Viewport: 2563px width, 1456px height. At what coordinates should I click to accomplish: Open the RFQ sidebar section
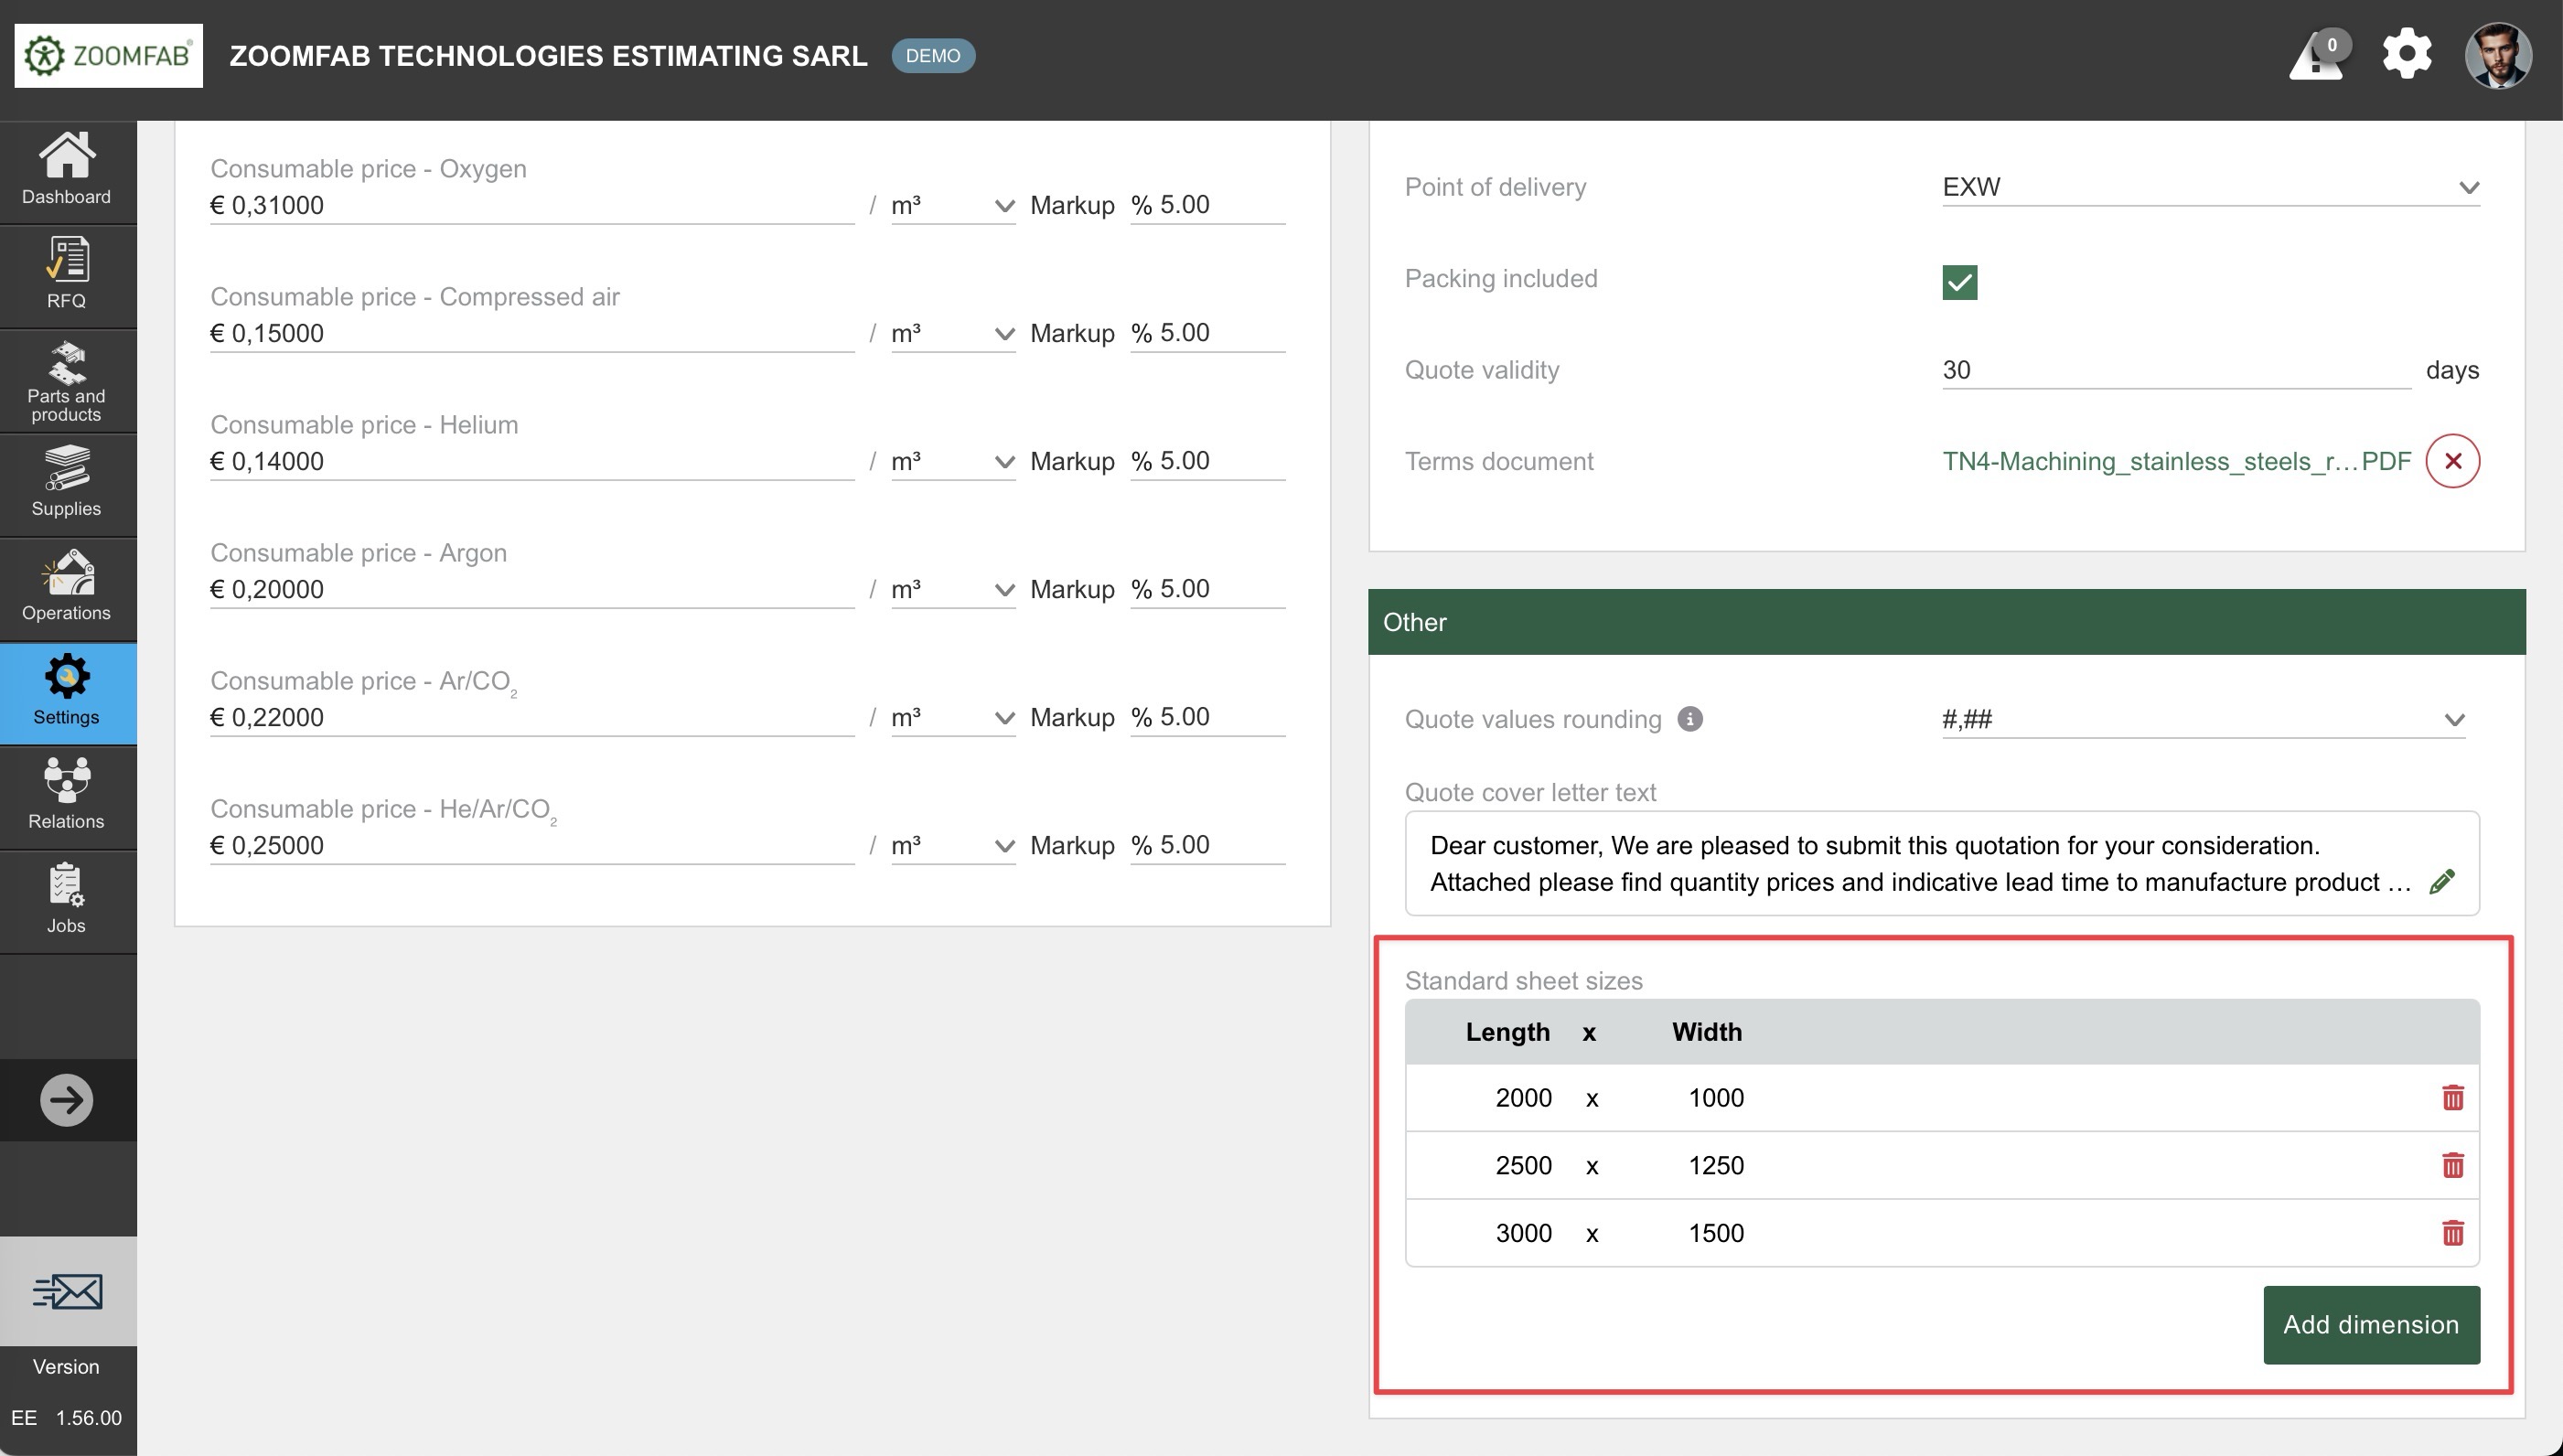click(x=66, y=274)
